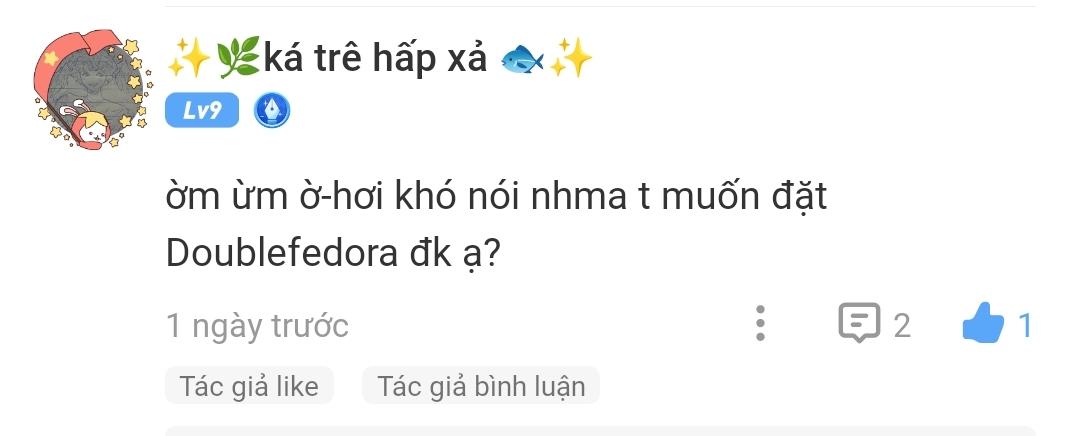Click the reply count number 2
This screenshot has height=436, width=1080.
tap(902, 324)
